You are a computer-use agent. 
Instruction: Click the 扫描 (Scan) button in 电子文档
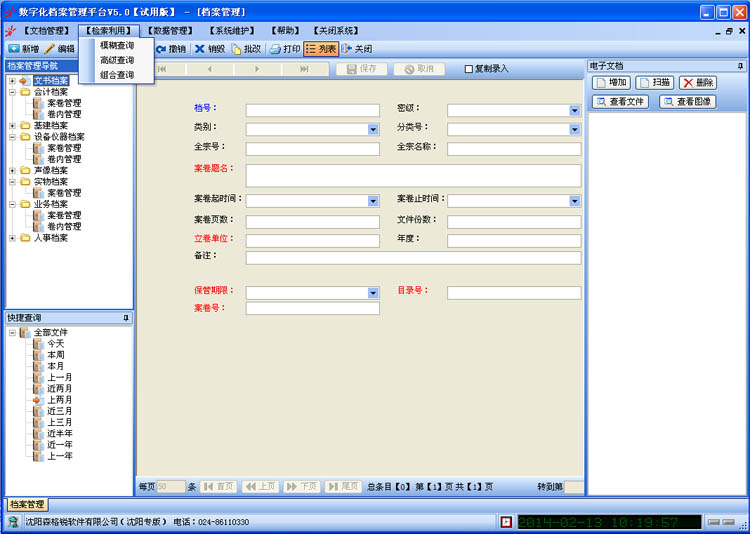[655, 83]
